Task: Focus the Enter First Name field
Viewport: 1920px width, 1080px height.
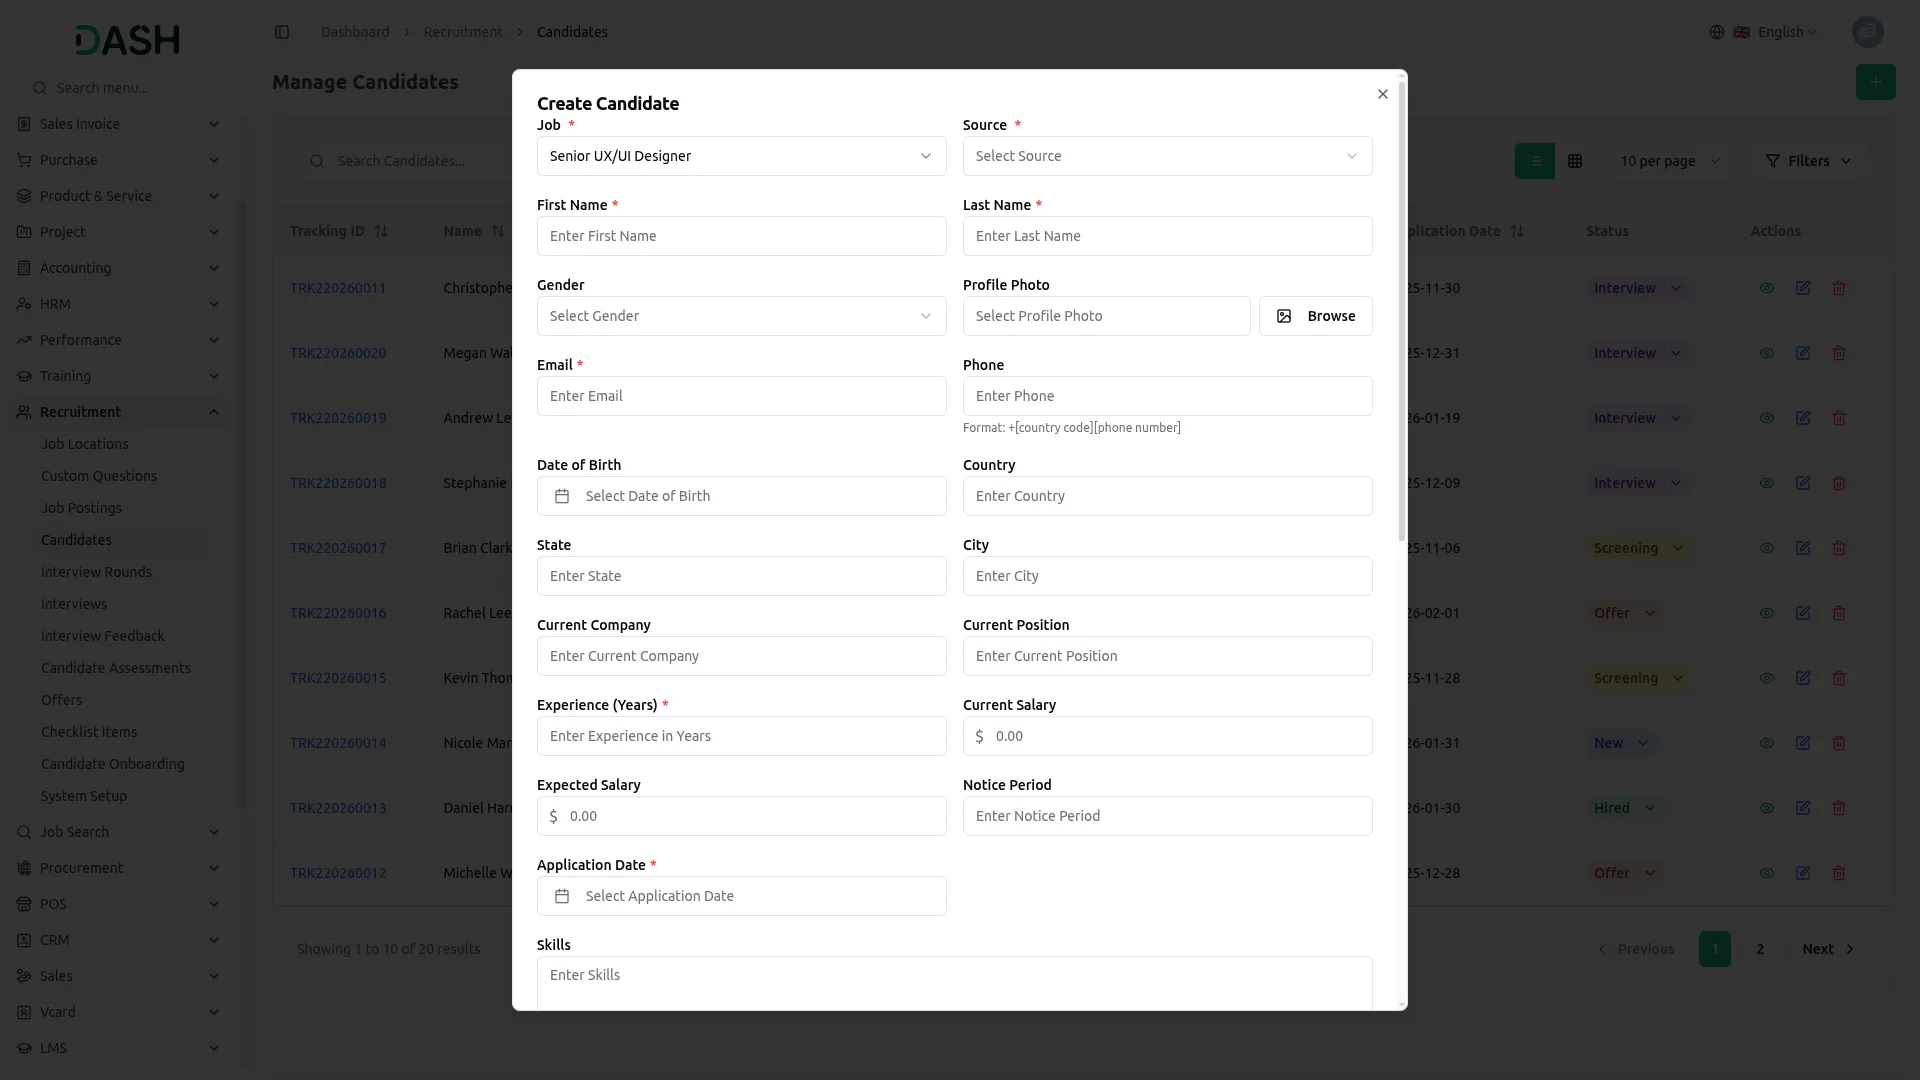Action: [x=741, y=236]
